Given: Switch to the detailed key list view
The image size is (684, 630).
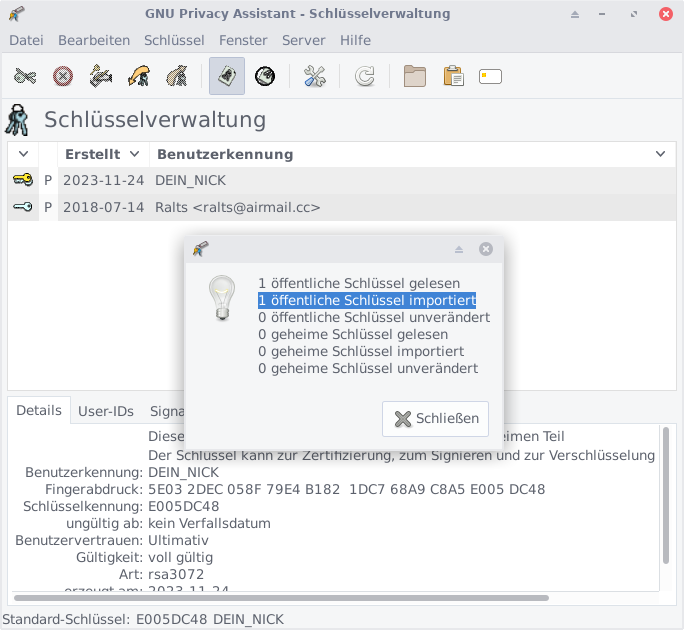Looking at the screenshot, I should coord(265,76).
